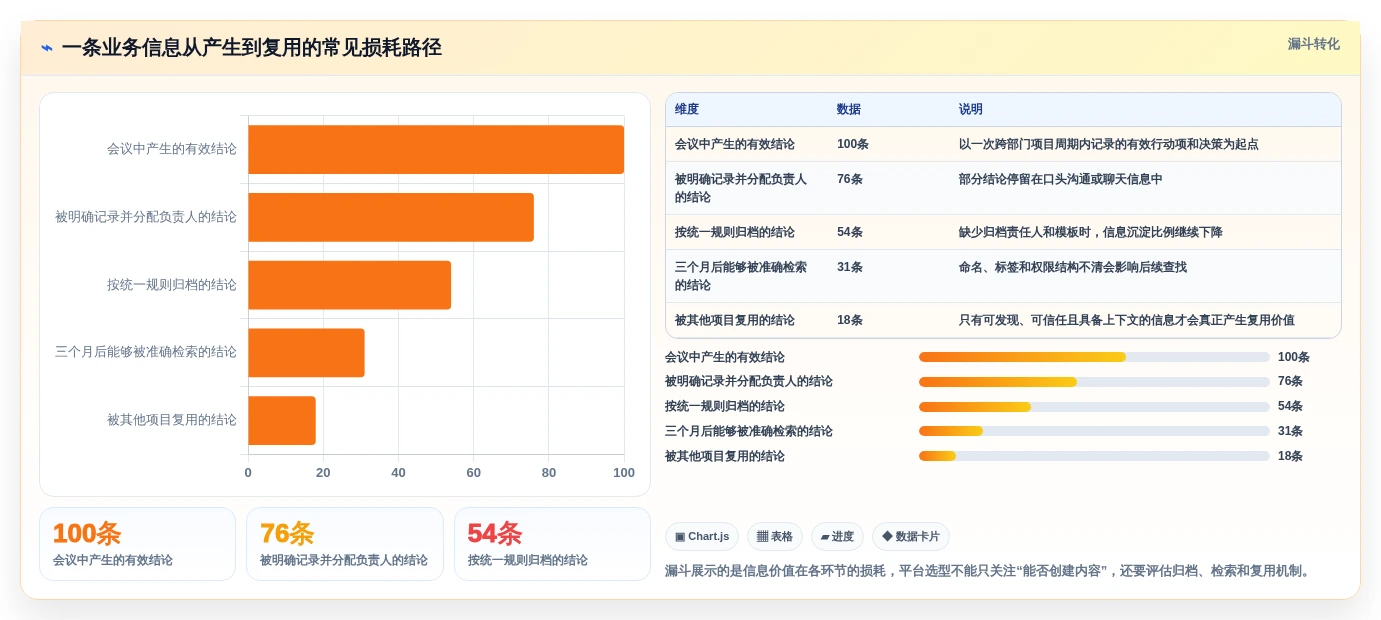
Task: Click the x-axis tick label 60
Action: click(474, 472)
